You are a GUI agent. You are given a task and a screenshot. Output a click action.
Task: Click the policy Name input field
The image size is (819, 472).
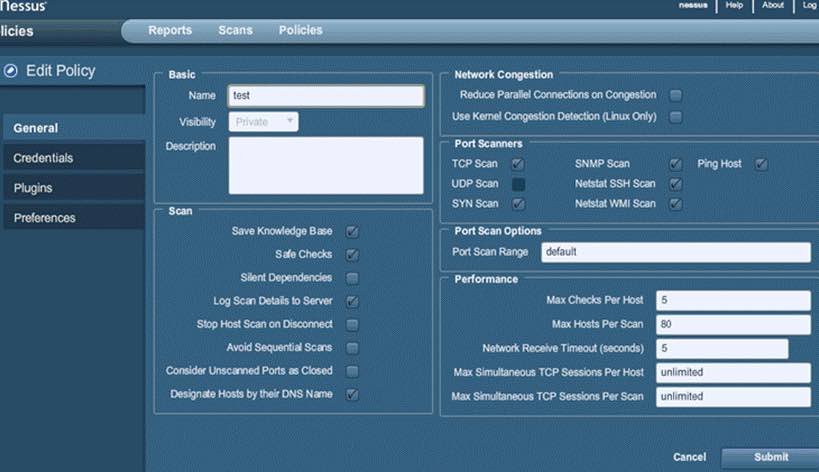click(x=326, y=96)
